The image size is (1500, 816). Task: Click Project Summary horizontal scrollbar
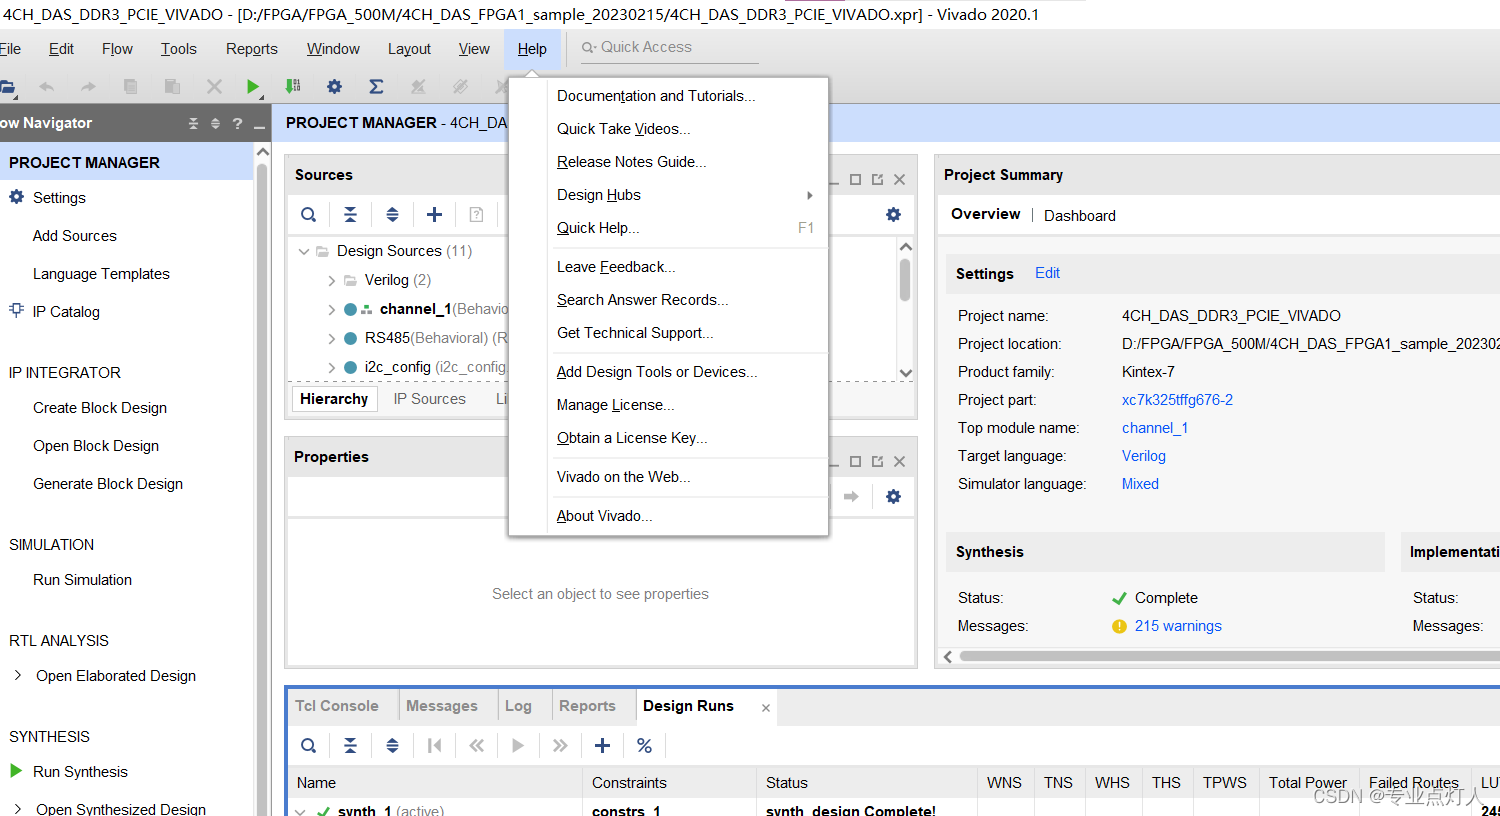[x=1230, y=657]
